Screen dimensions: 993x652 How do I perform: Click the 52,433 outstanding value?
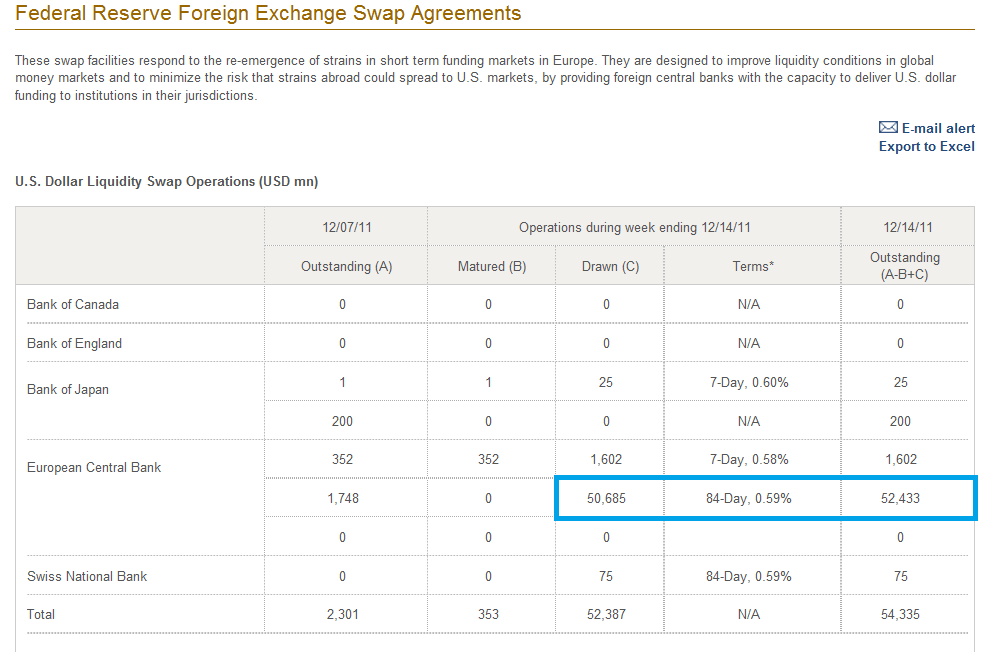point(900,499)
